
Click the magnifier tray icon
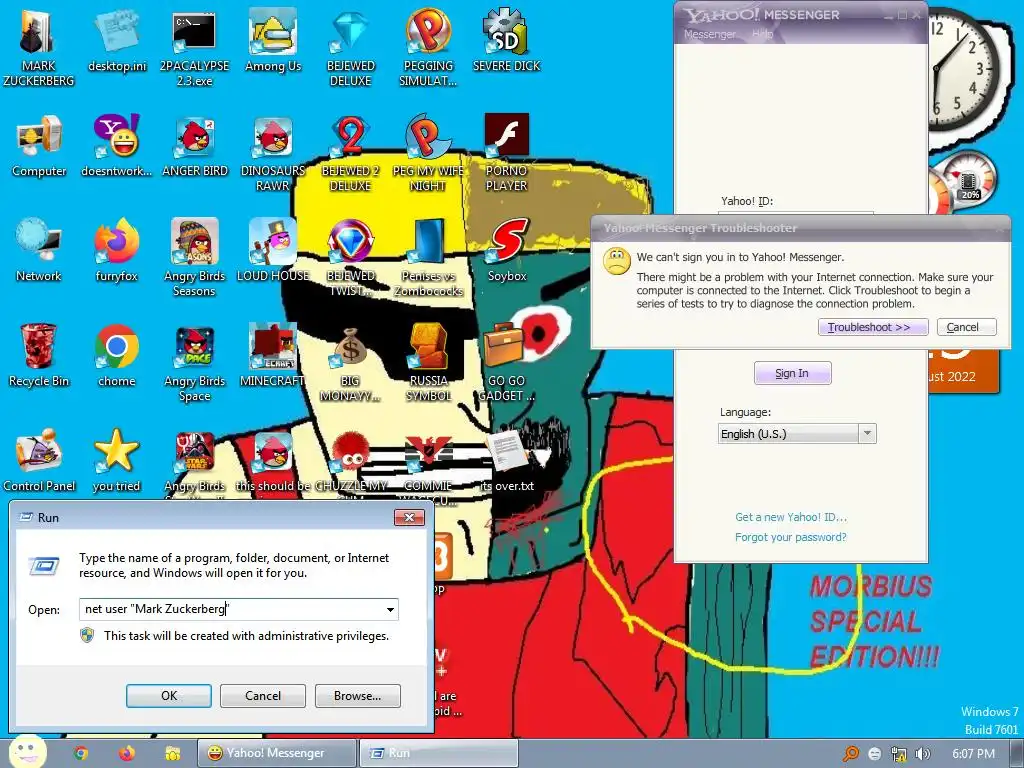(851, 754)
